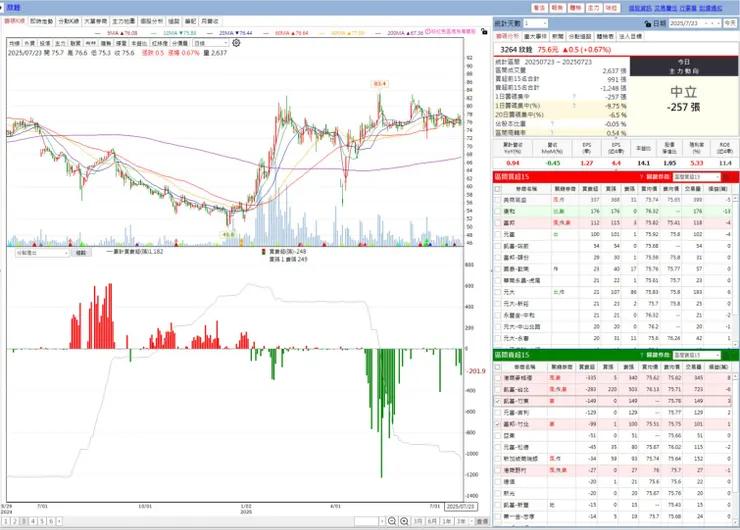Toggle the lock icon above the price chart

[x=484, y=32]
